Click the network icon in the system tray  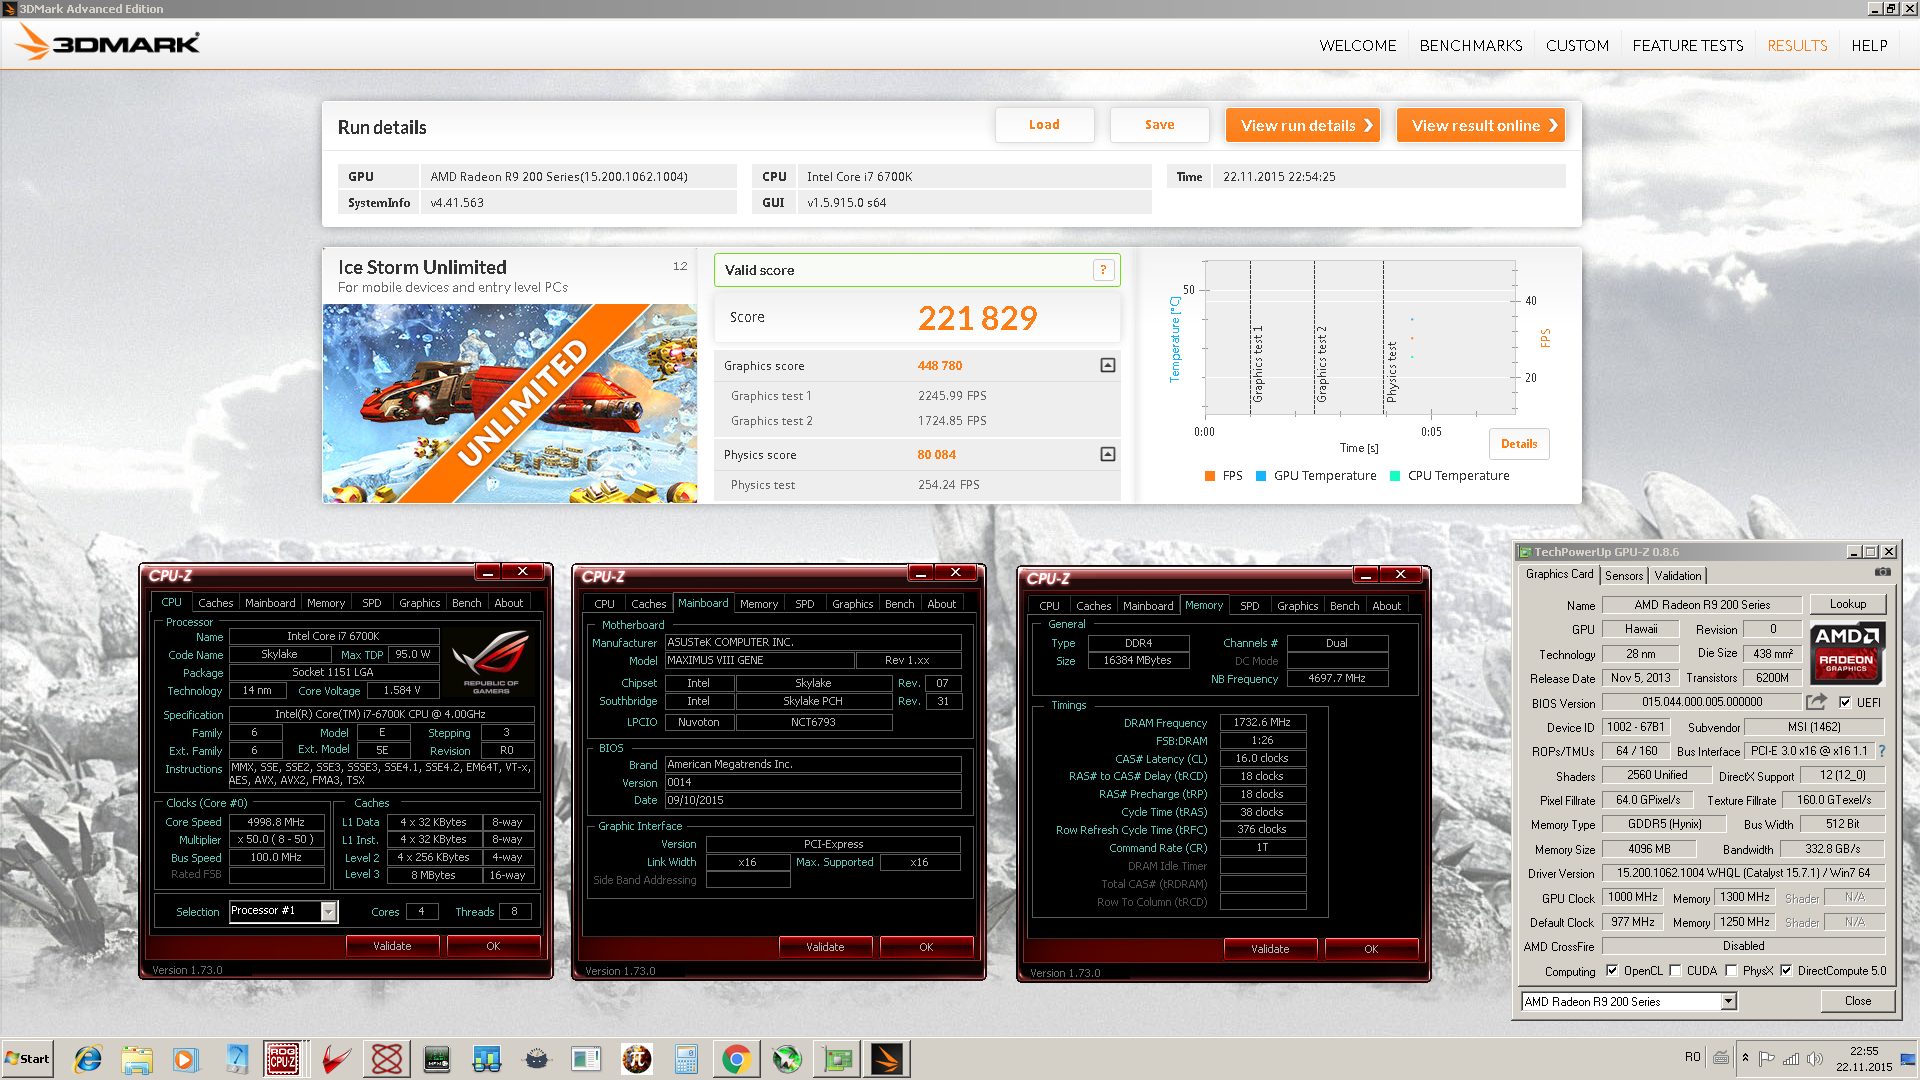tap(1791, 1058)
